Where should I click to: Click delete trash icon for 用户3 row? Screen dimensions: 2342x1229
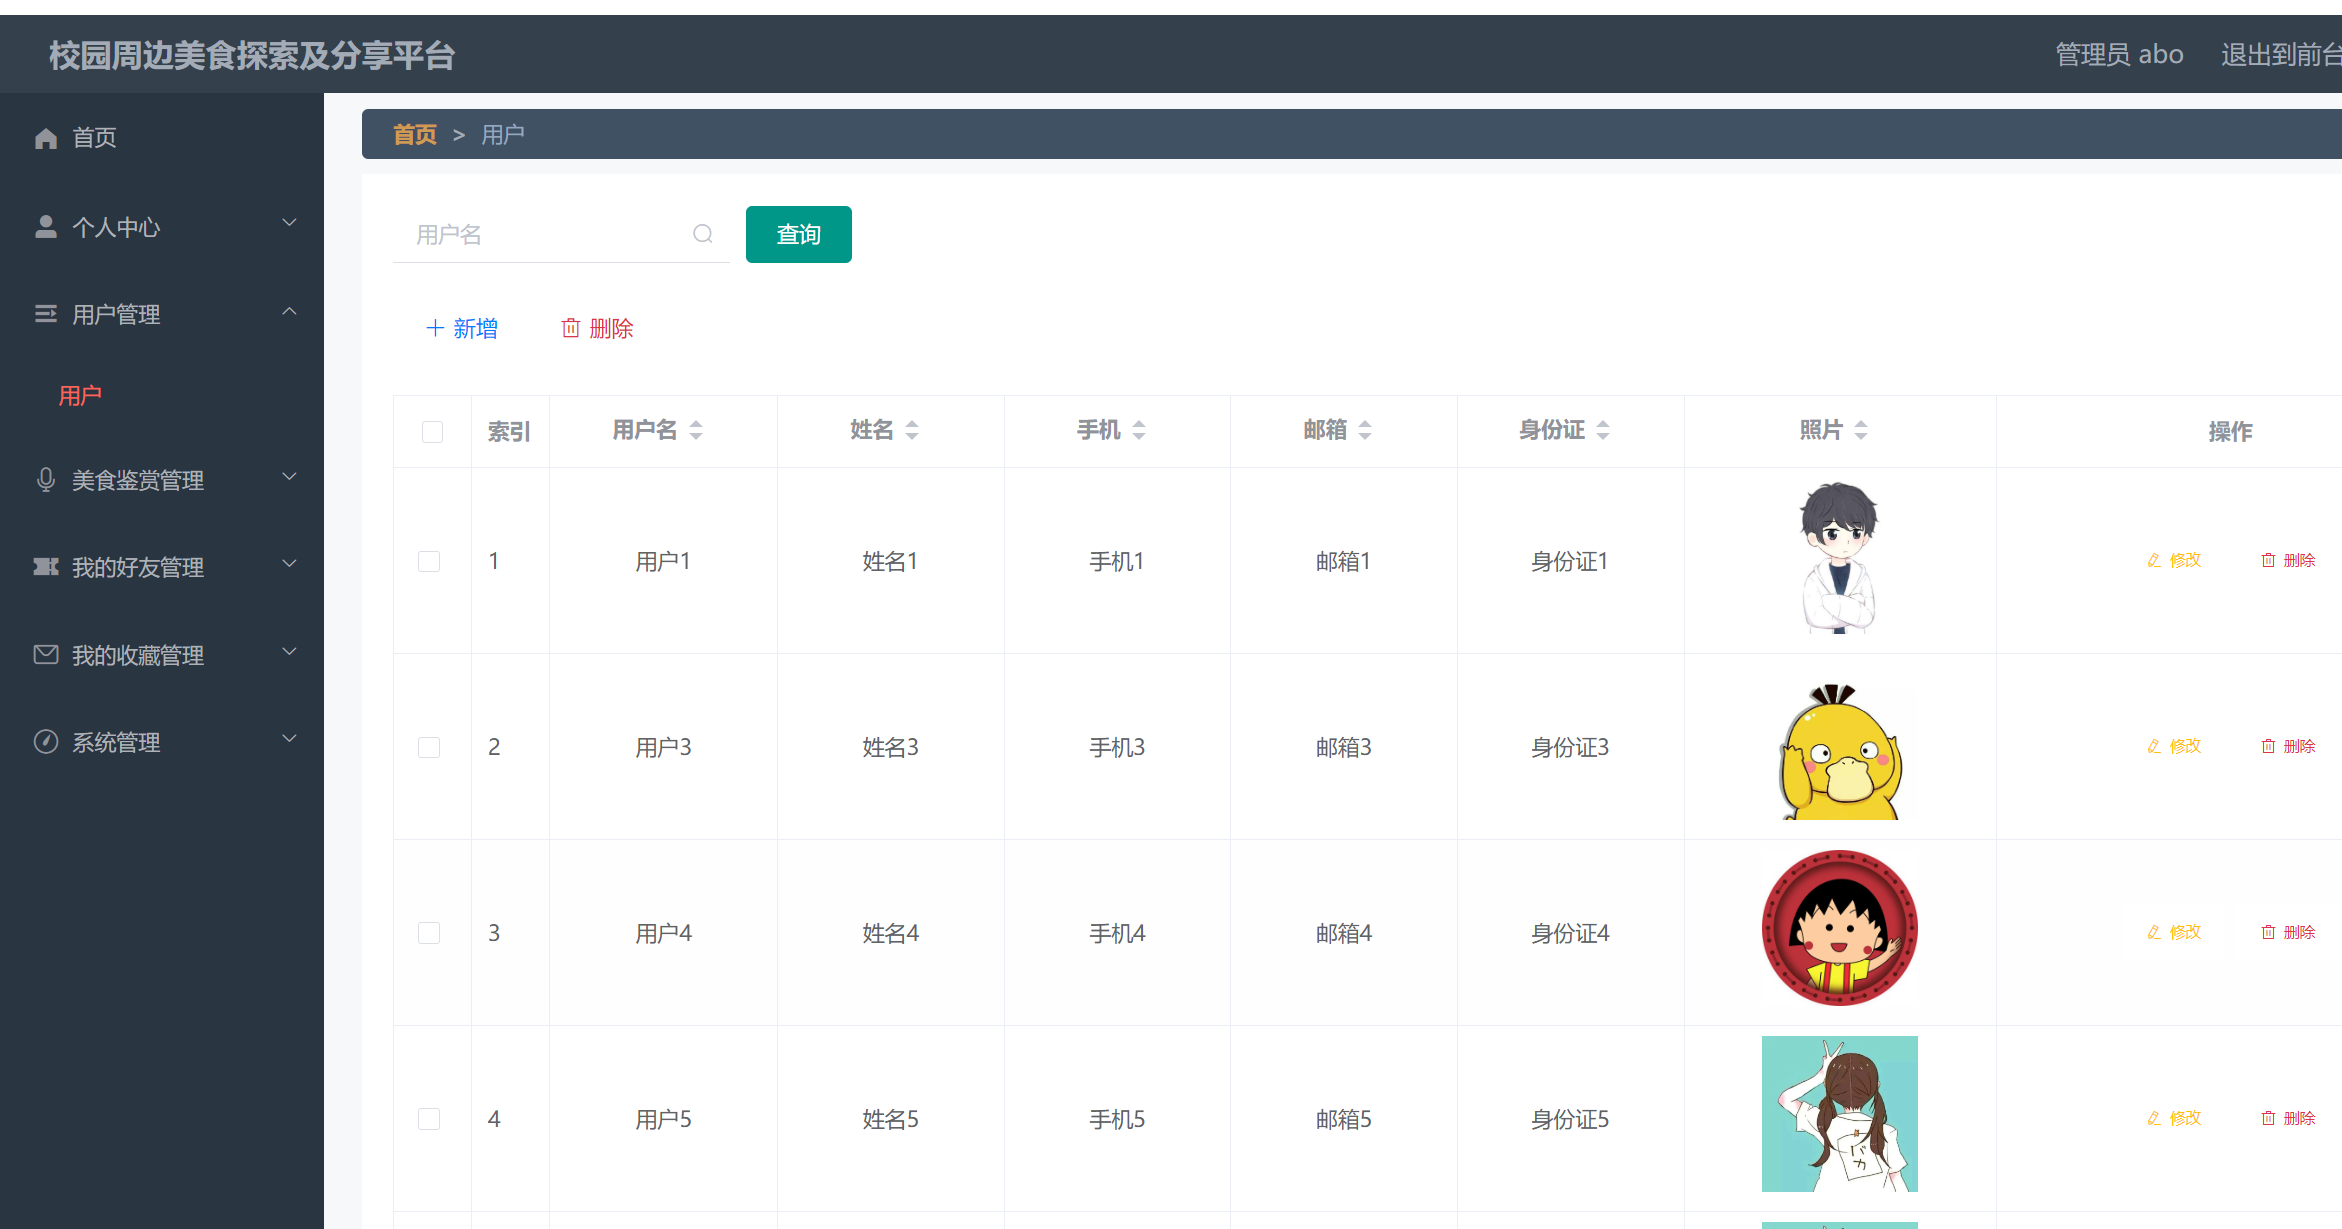[2268, 746]
